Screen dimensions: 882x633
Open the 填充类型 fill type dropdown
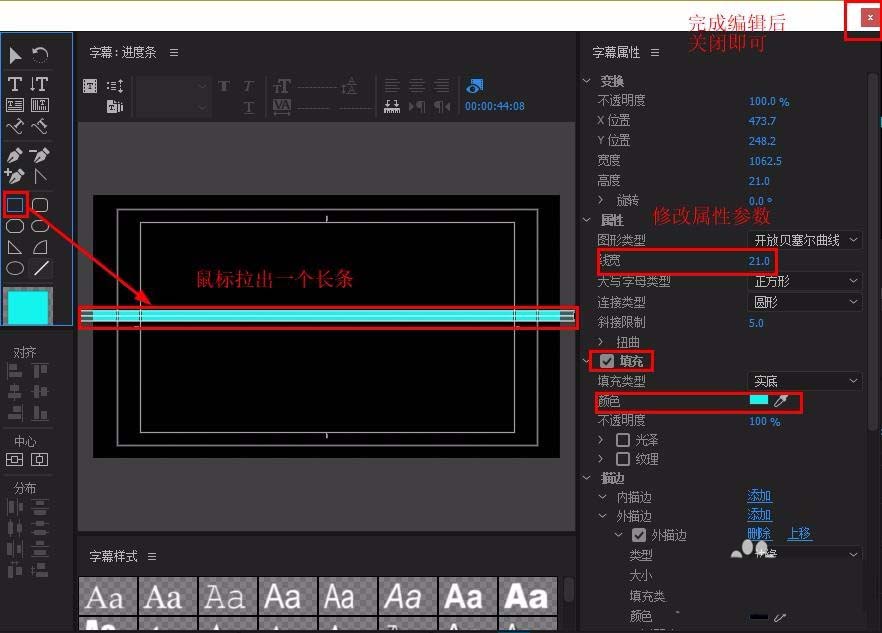(x=802, y=380)
